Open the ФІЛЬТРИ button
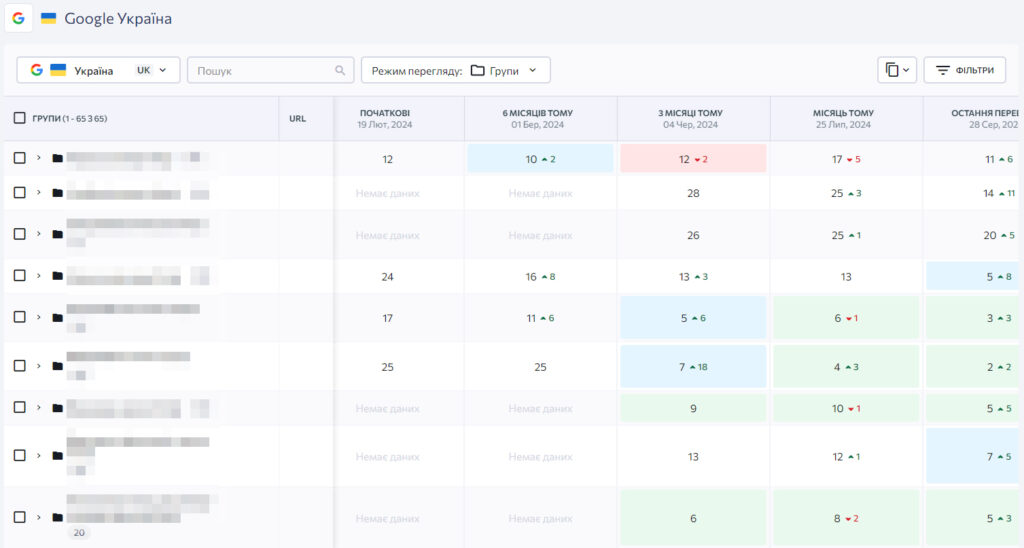Image resolution: width=1024 pixels, height=548 pixels. 964,70
